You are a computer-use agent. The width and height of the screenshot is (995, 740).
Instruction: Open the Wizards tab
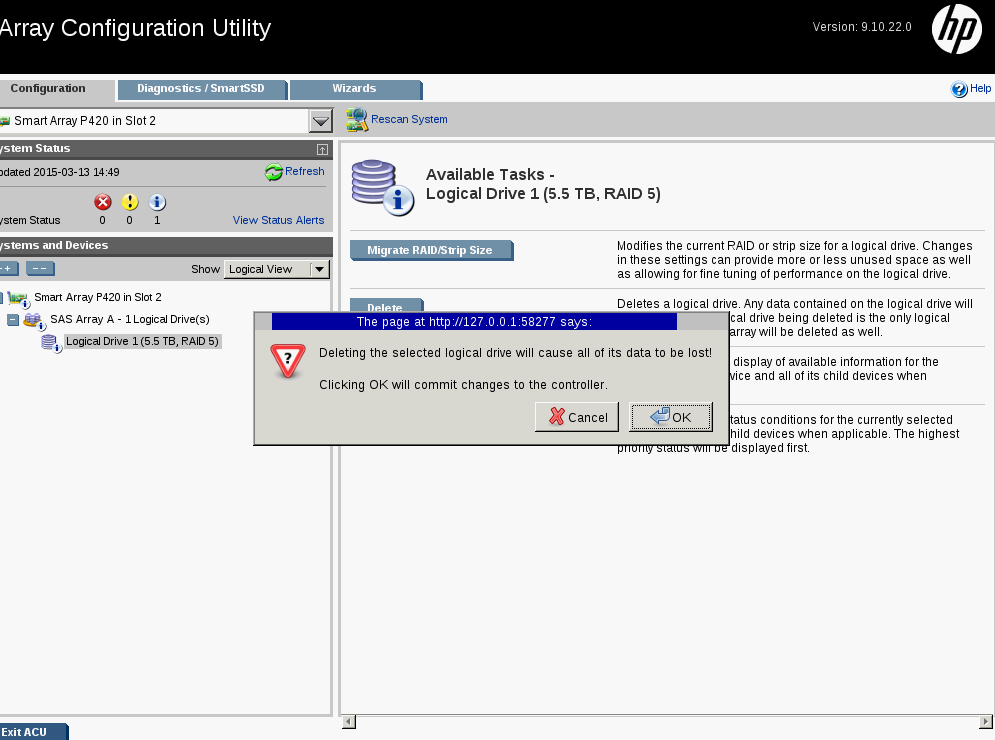coord(354,89)
